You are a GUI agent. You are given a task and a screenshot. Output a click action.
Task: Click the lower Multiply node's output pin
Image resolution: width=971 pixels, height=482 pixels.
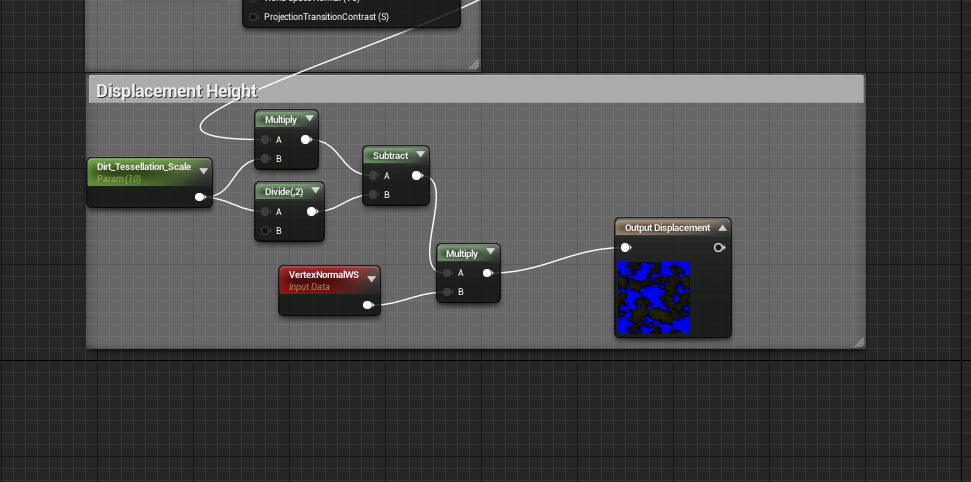[487, 273]
